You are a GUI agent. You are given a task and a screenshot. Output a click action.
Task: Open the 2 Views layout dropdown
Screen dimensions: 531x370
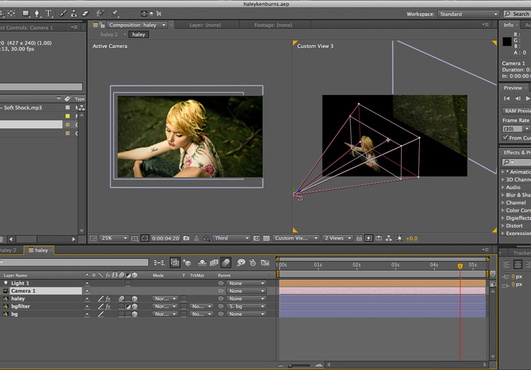[338, 238]
